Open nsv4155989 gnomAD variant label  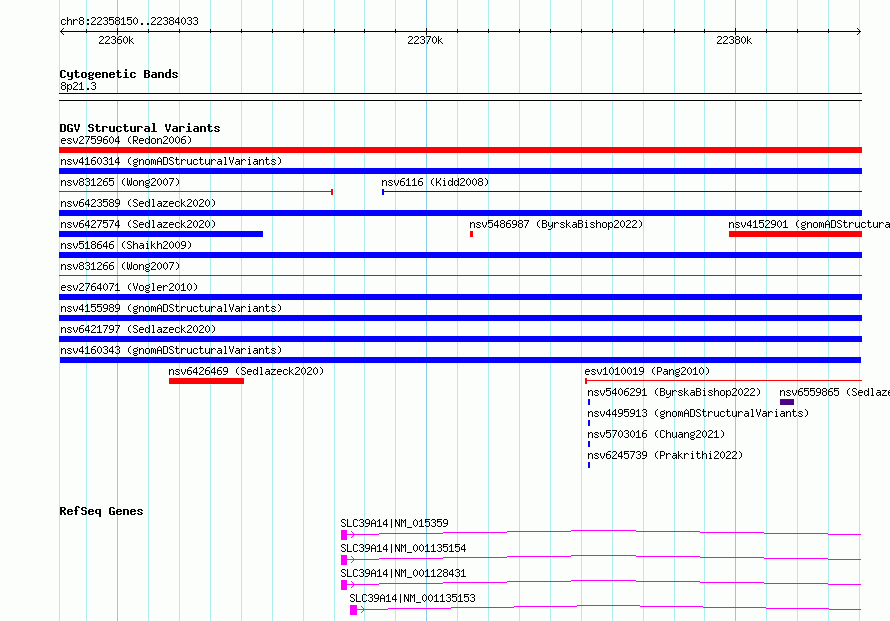click(x=171, y=308)
